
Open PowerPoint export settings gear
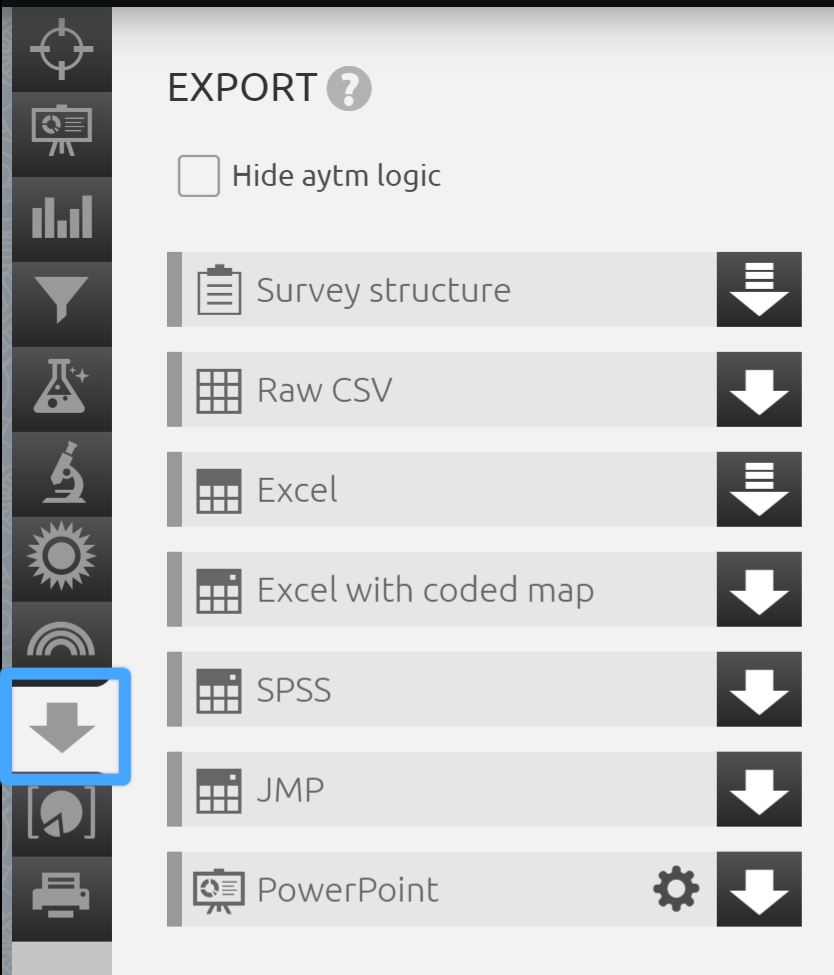click(x=676, y=890)
